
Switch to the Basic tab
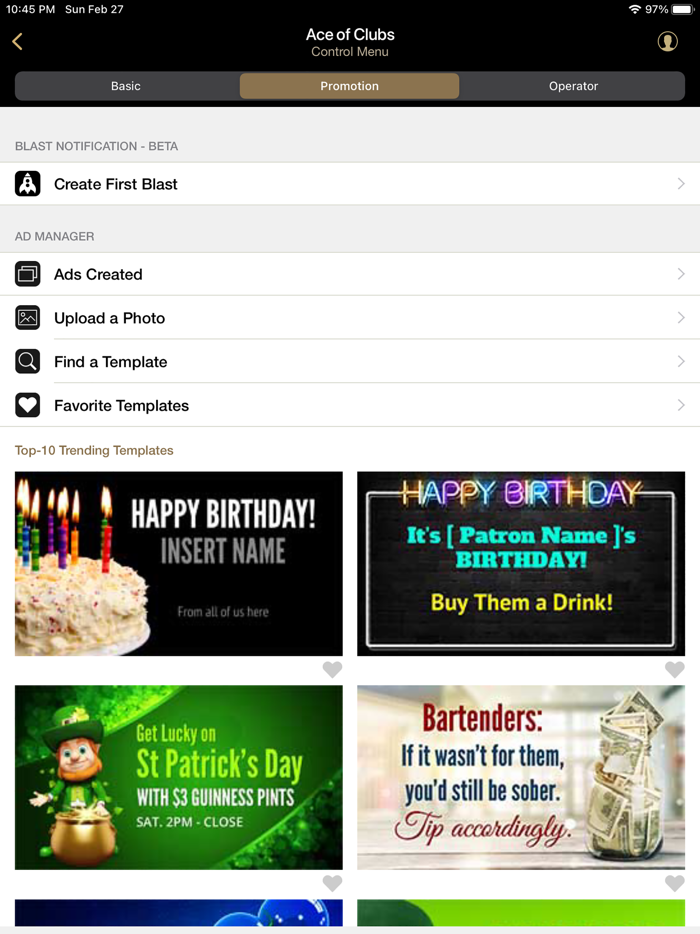click(x=126, y=86)
